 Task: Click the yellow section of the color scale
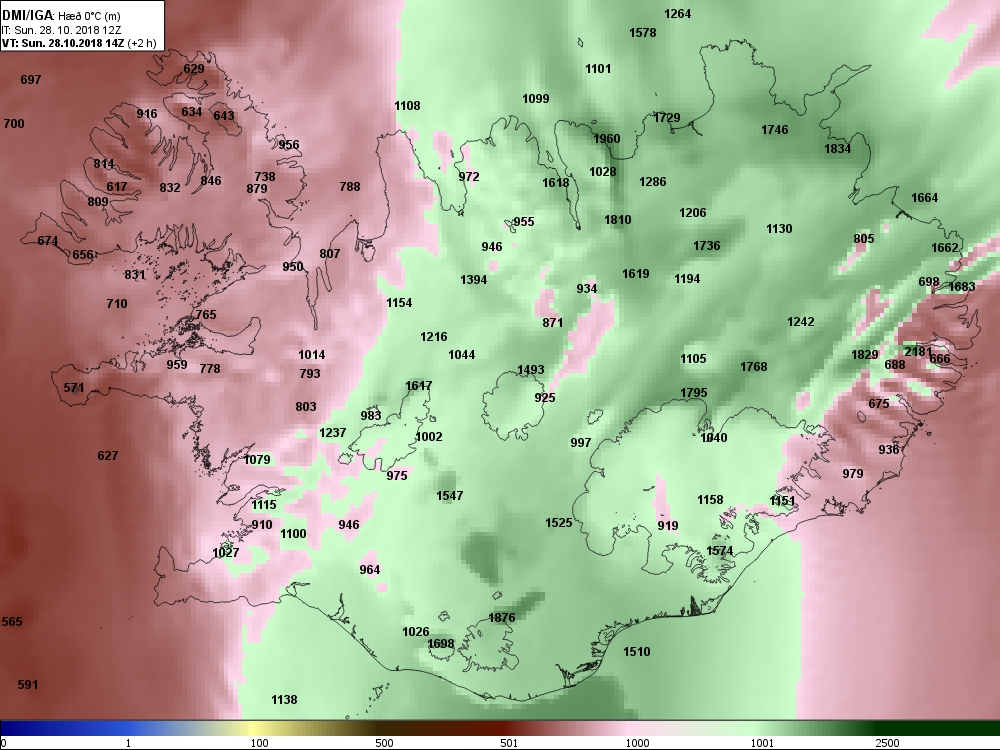coord(252,728)
